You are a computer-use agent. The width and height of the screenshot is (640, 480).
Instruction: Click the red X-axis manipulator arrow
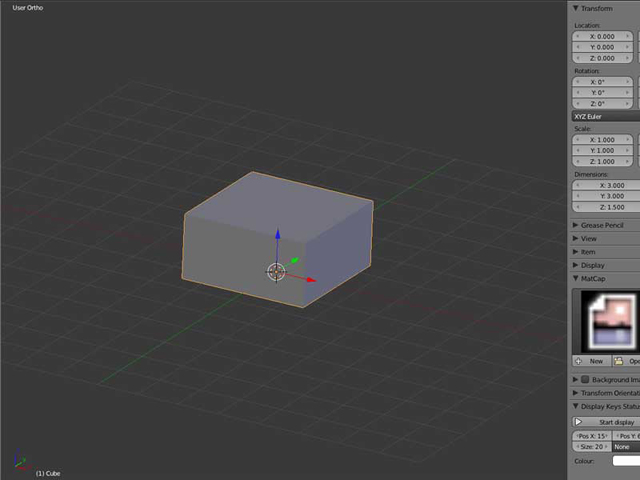tap(310, 280)
